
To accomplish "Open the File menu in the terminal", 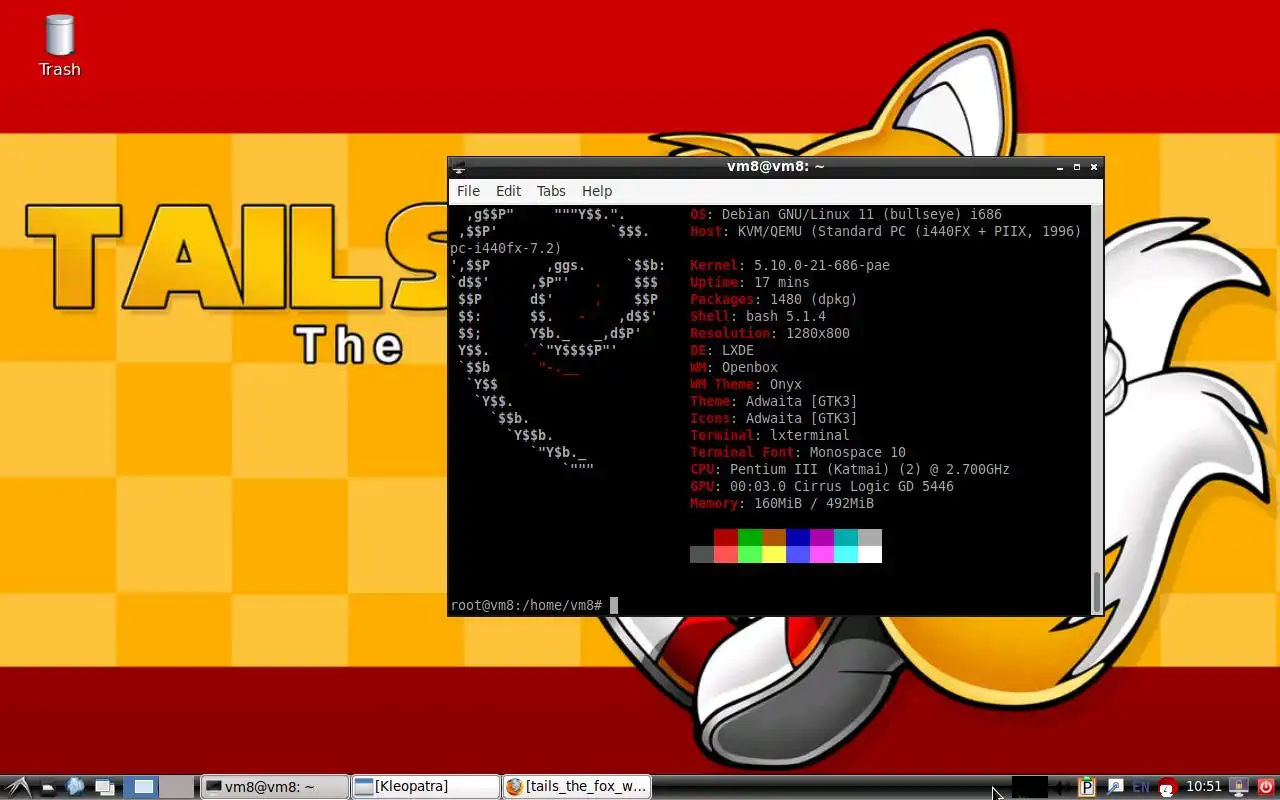I will click(468, 191).
